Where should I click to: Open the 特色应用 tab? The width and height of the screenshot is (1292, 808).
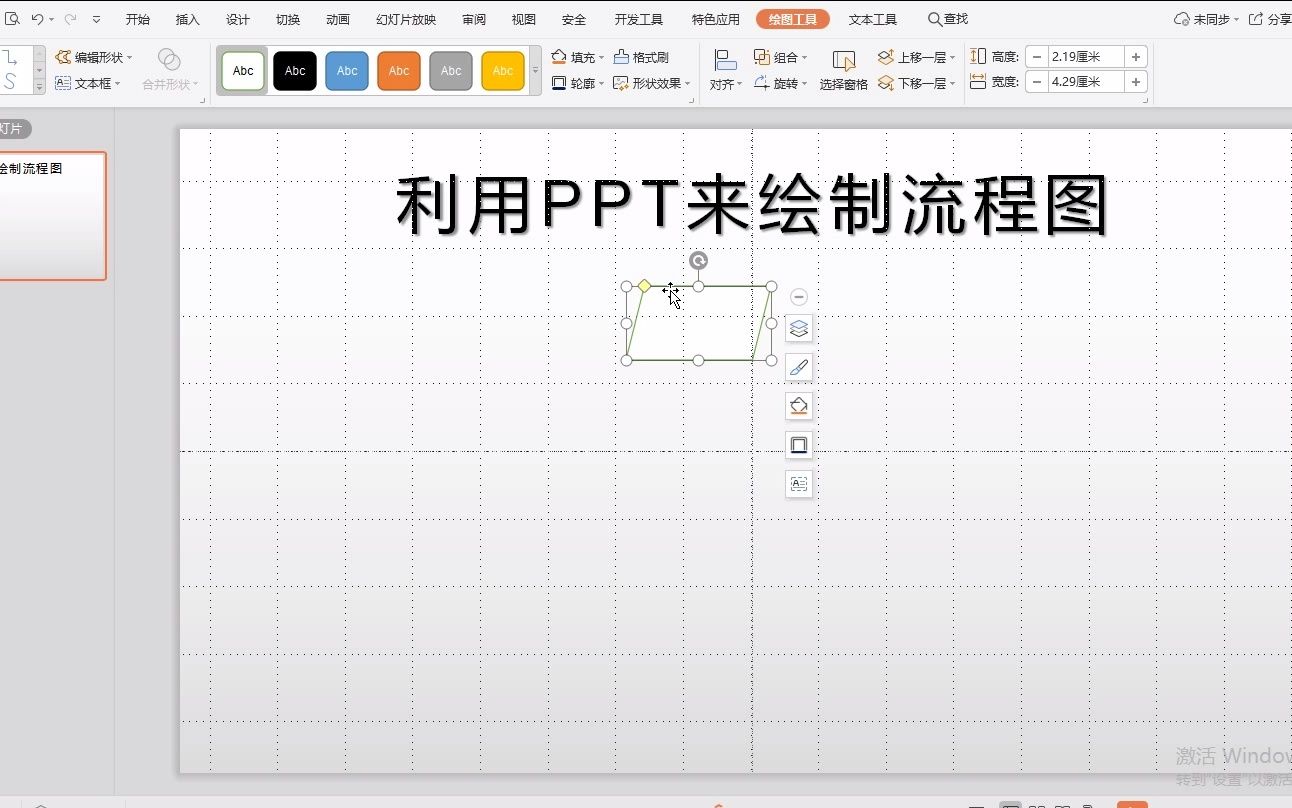point(715,19)
